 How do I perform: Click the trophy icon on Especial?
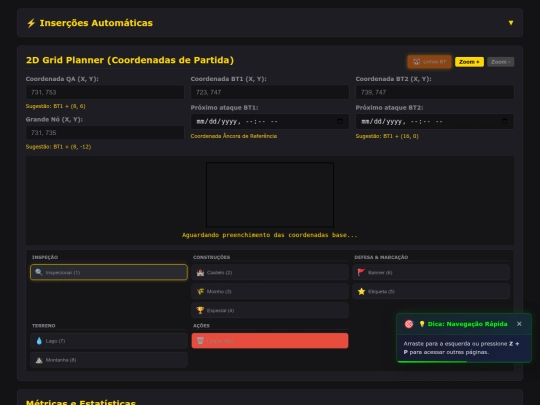tap(200, 310)
